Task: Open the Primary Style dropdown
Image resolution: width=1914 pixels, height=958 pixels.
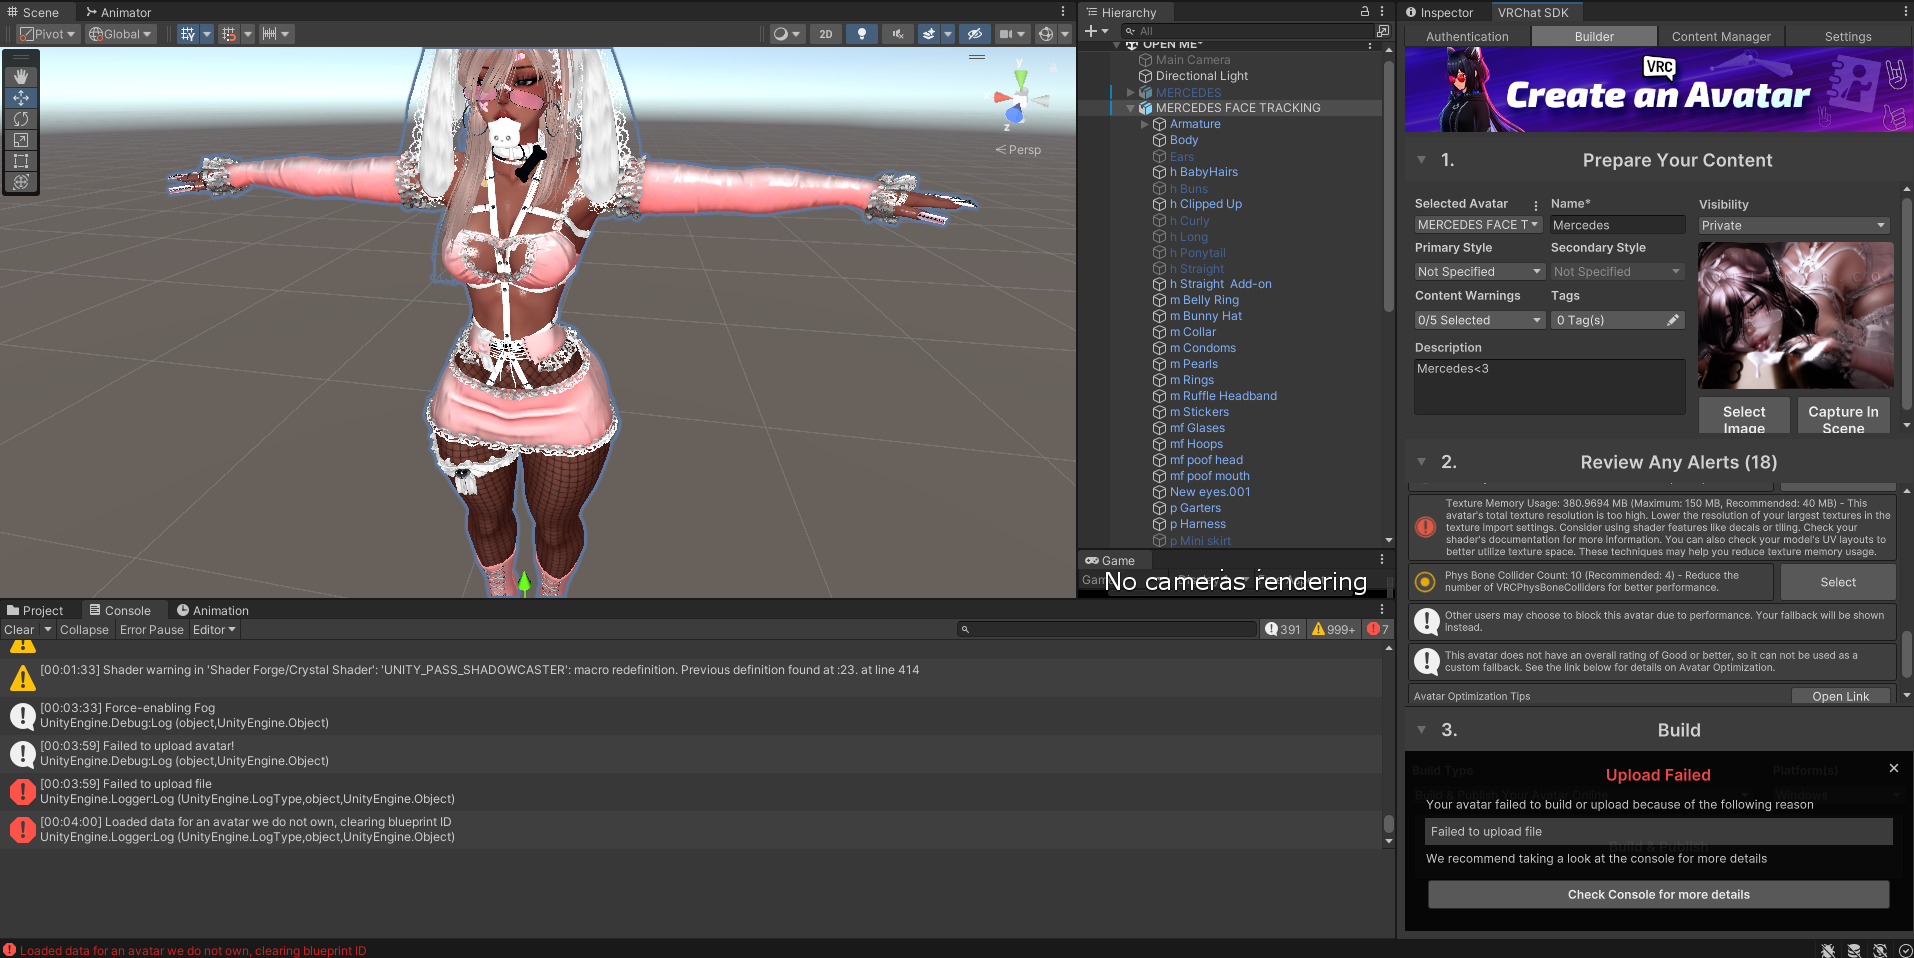Action: [1479, 272]
